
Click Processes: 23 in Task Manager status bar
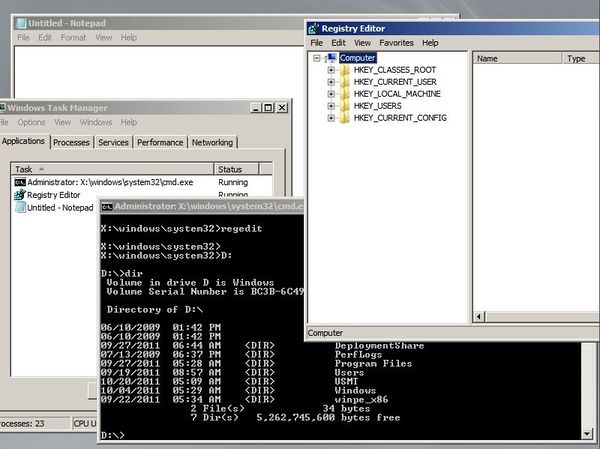point(22,424)
